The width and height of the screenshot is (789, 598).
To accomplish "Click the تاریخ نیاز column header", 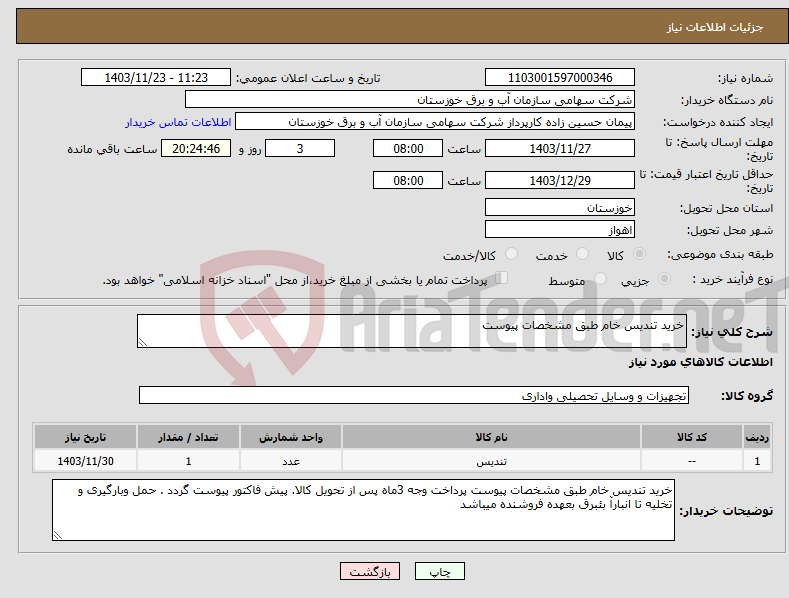I will [86, 437].
